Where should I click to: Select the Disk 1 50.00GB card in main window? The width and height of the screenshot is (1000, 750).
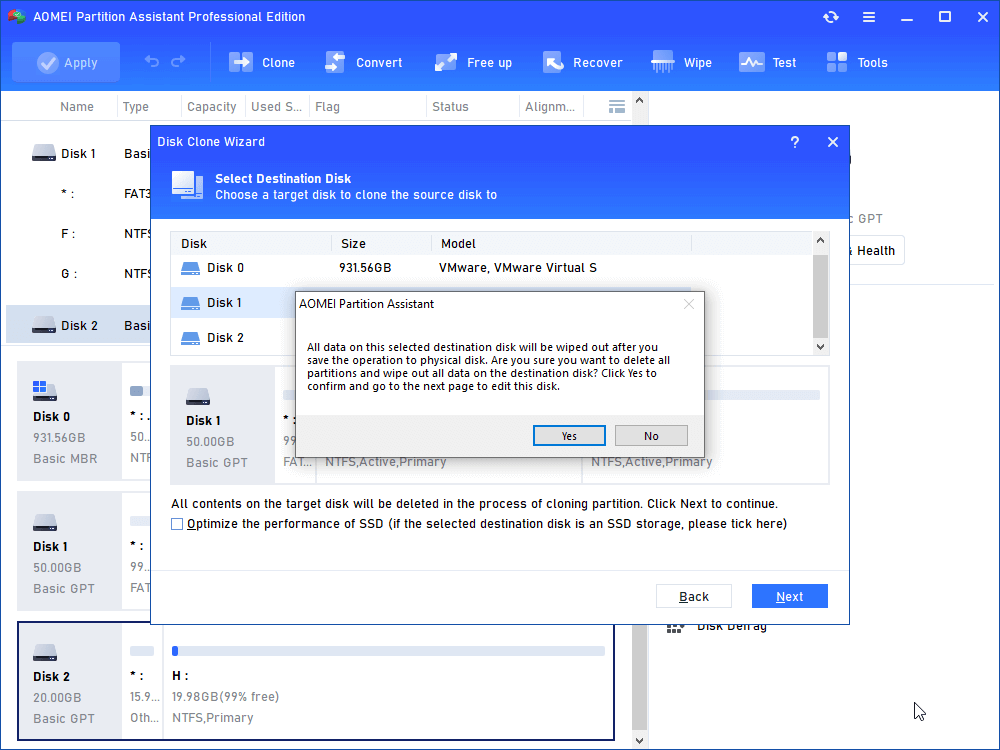69,551
